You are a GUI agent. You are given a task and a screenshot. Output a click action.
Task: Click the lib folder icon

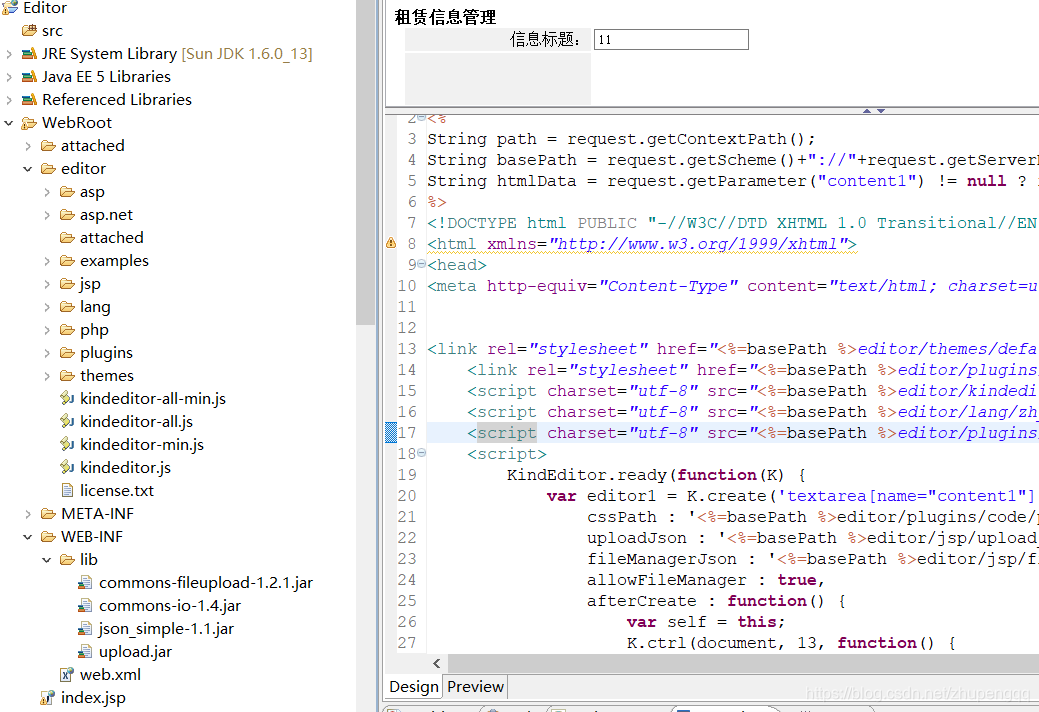point(67,560)
